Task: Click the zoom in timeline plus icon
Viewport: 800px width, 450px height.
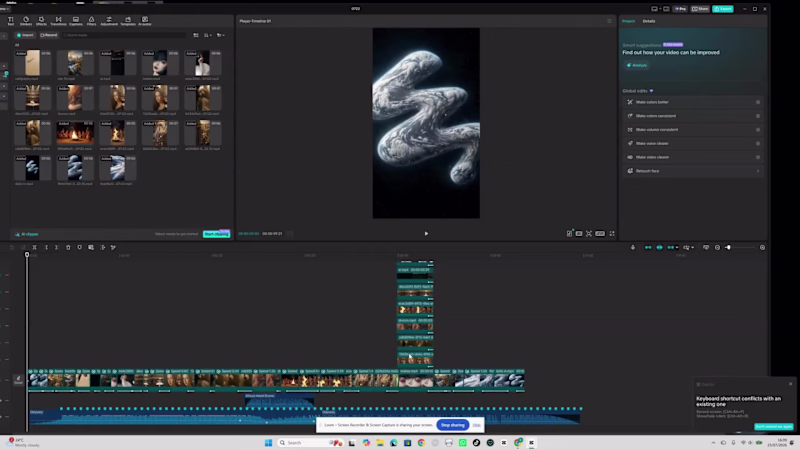Action: [762, 247]
